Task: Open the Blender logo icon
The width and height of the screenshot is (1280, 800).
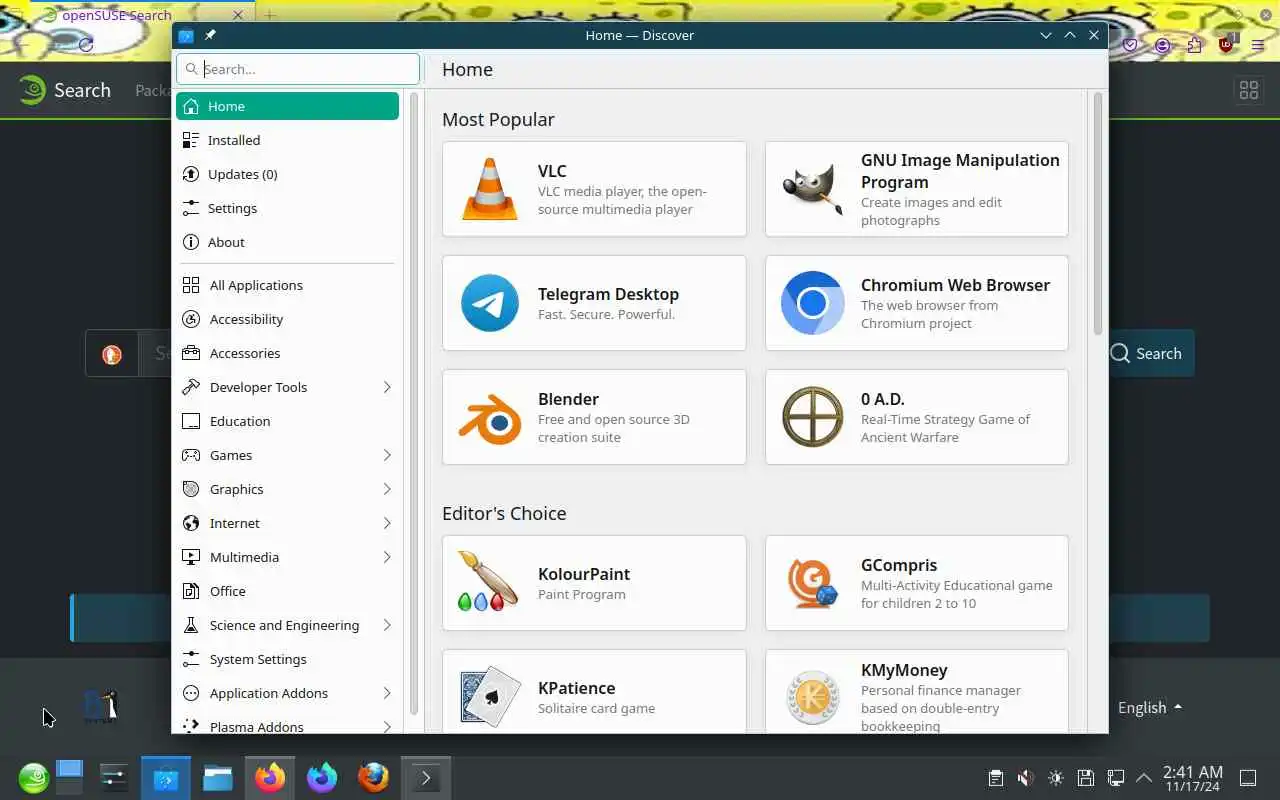Action: (x=490, y=417)
